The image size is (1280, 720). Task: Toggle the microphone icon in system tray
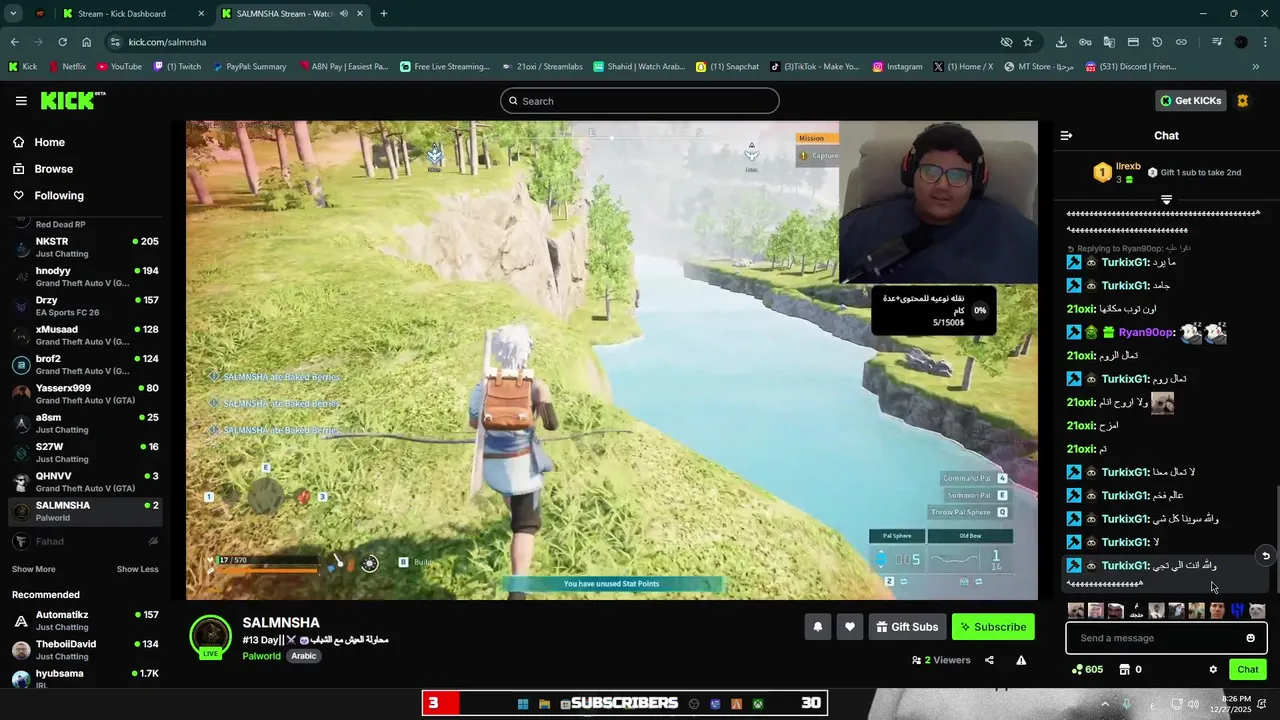click(x=1127, y=705)
